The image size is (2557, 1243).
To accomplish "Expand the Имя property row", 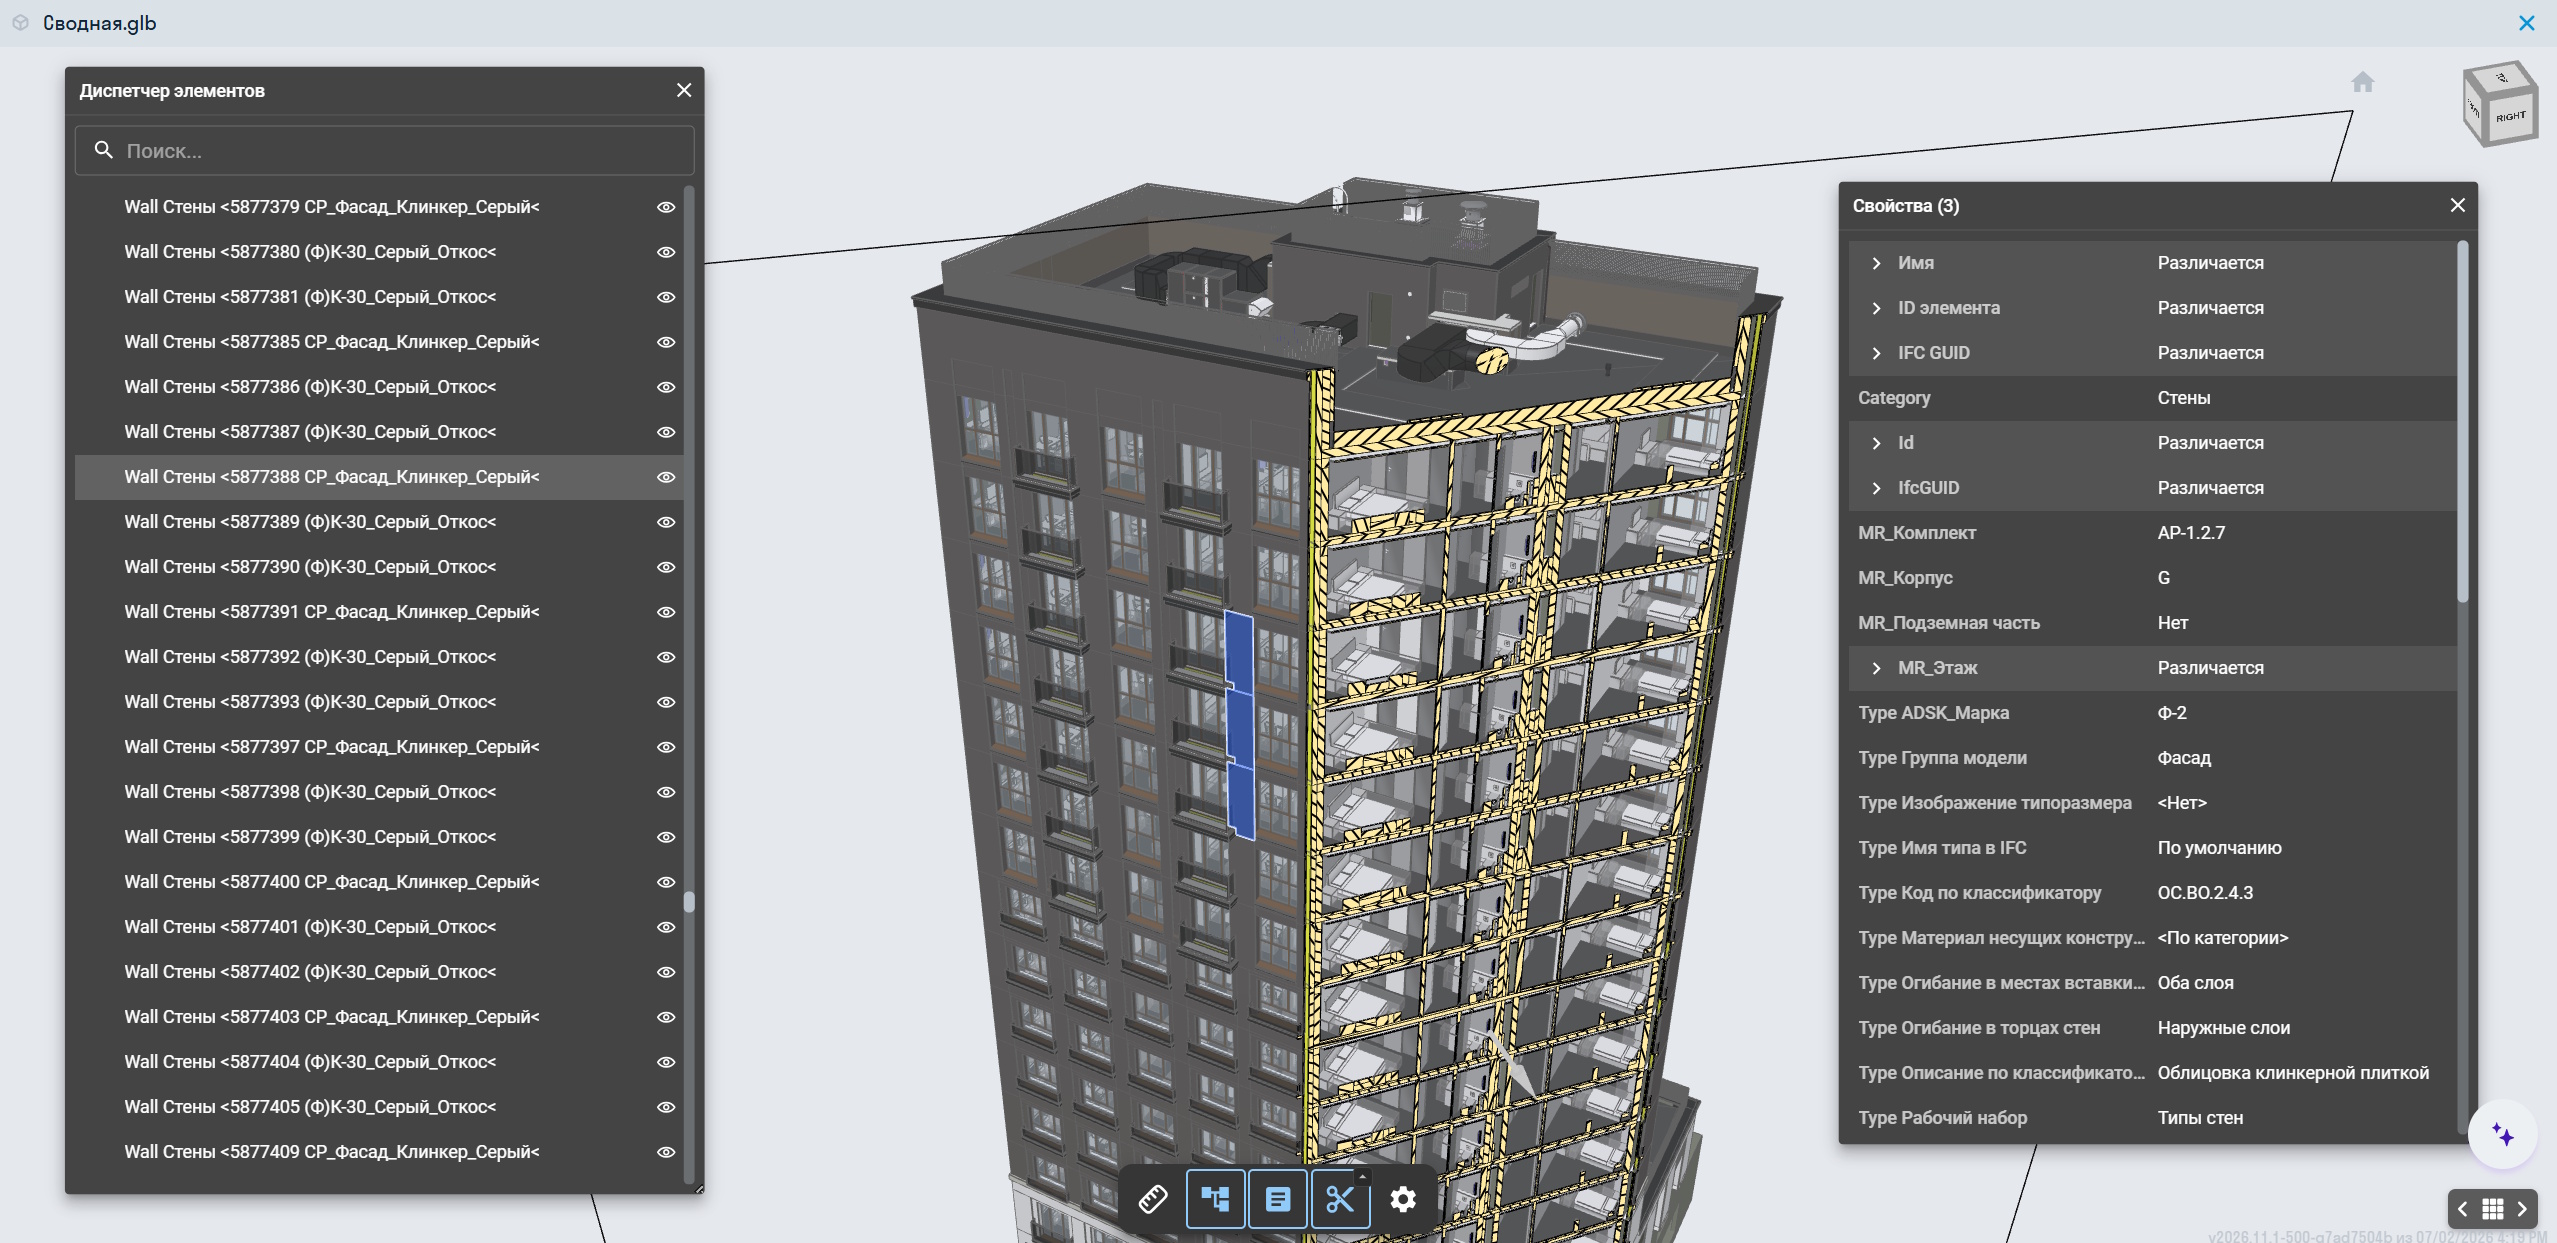I will tap(1876, 263).
